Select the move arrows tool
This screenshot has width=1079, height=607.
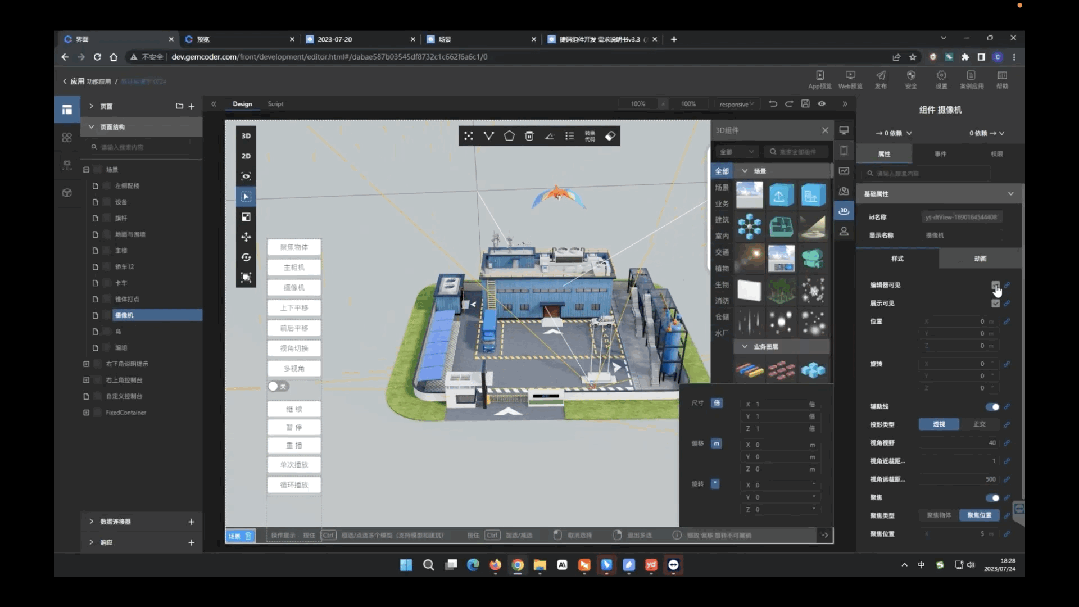pos(246,237)
